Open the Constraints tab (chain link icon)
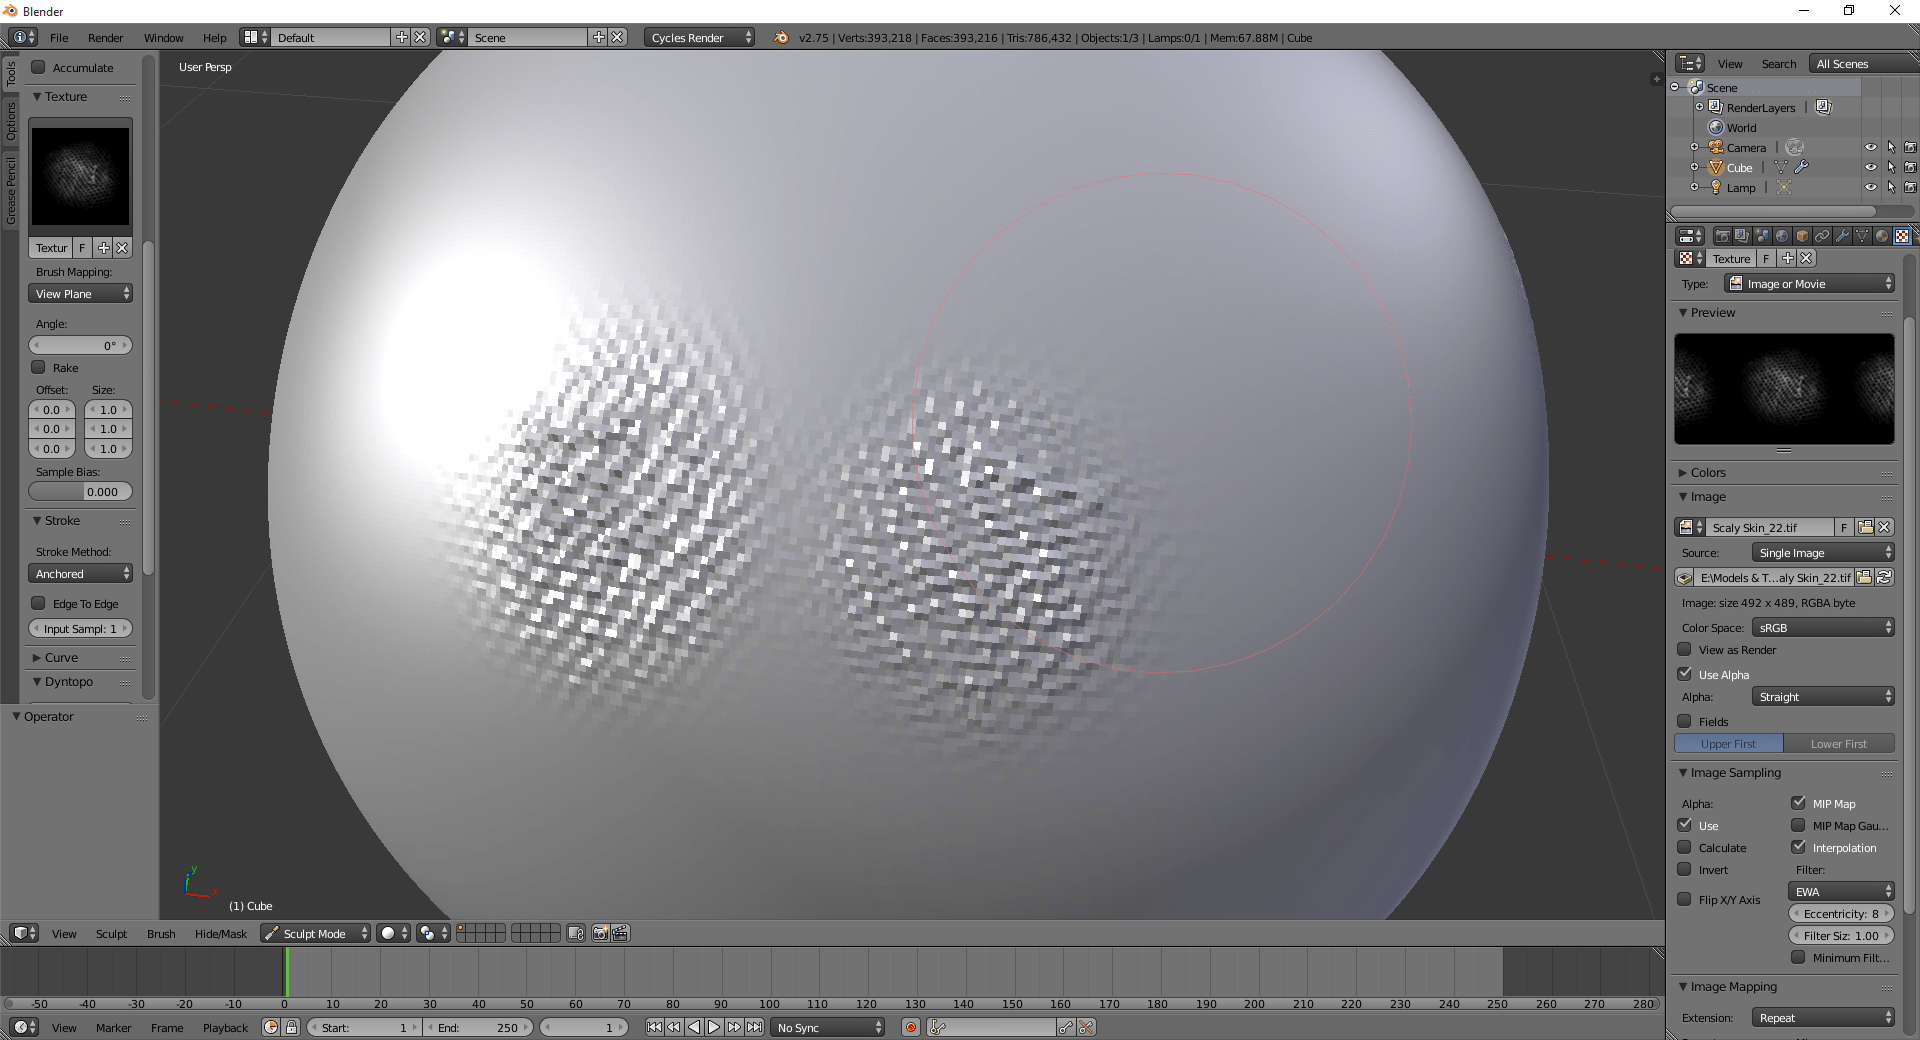Viewport: 1920px width, 1040px height. [x=1822, y=236]
